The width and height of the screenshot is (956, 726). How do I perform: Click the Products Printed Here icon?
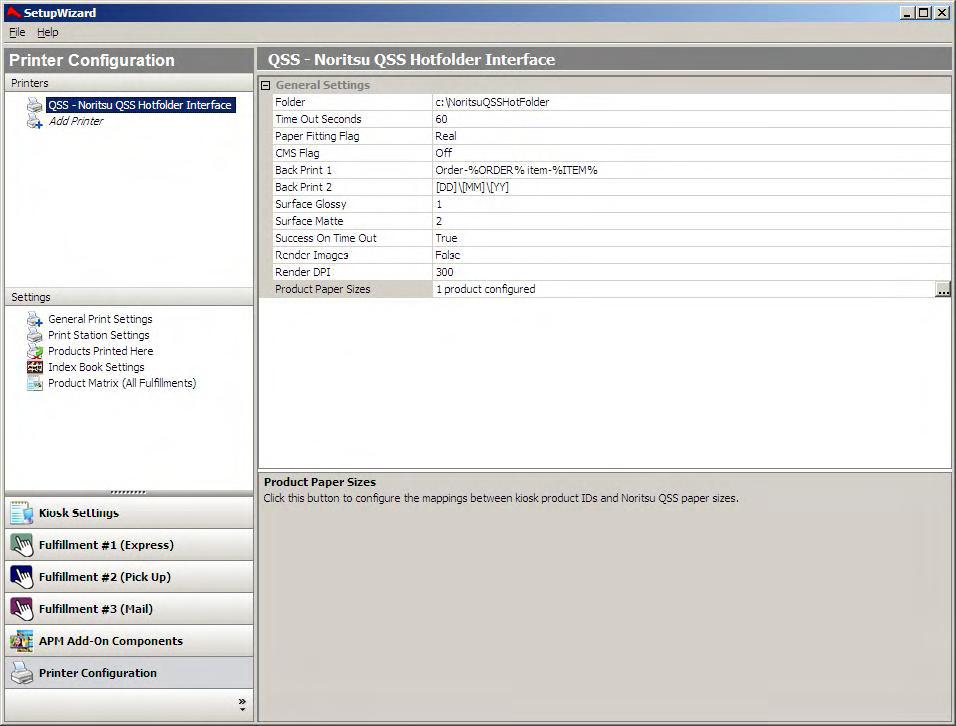(x=35, y=351)
